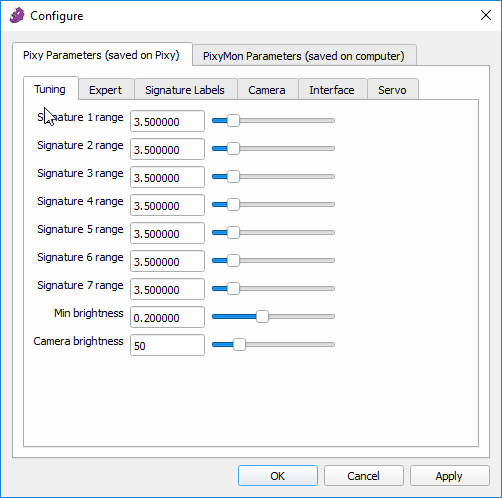This screenshot has height=498, width=502.
Task: Click the Signature 6 range value field
Action: tap(167, 261)
